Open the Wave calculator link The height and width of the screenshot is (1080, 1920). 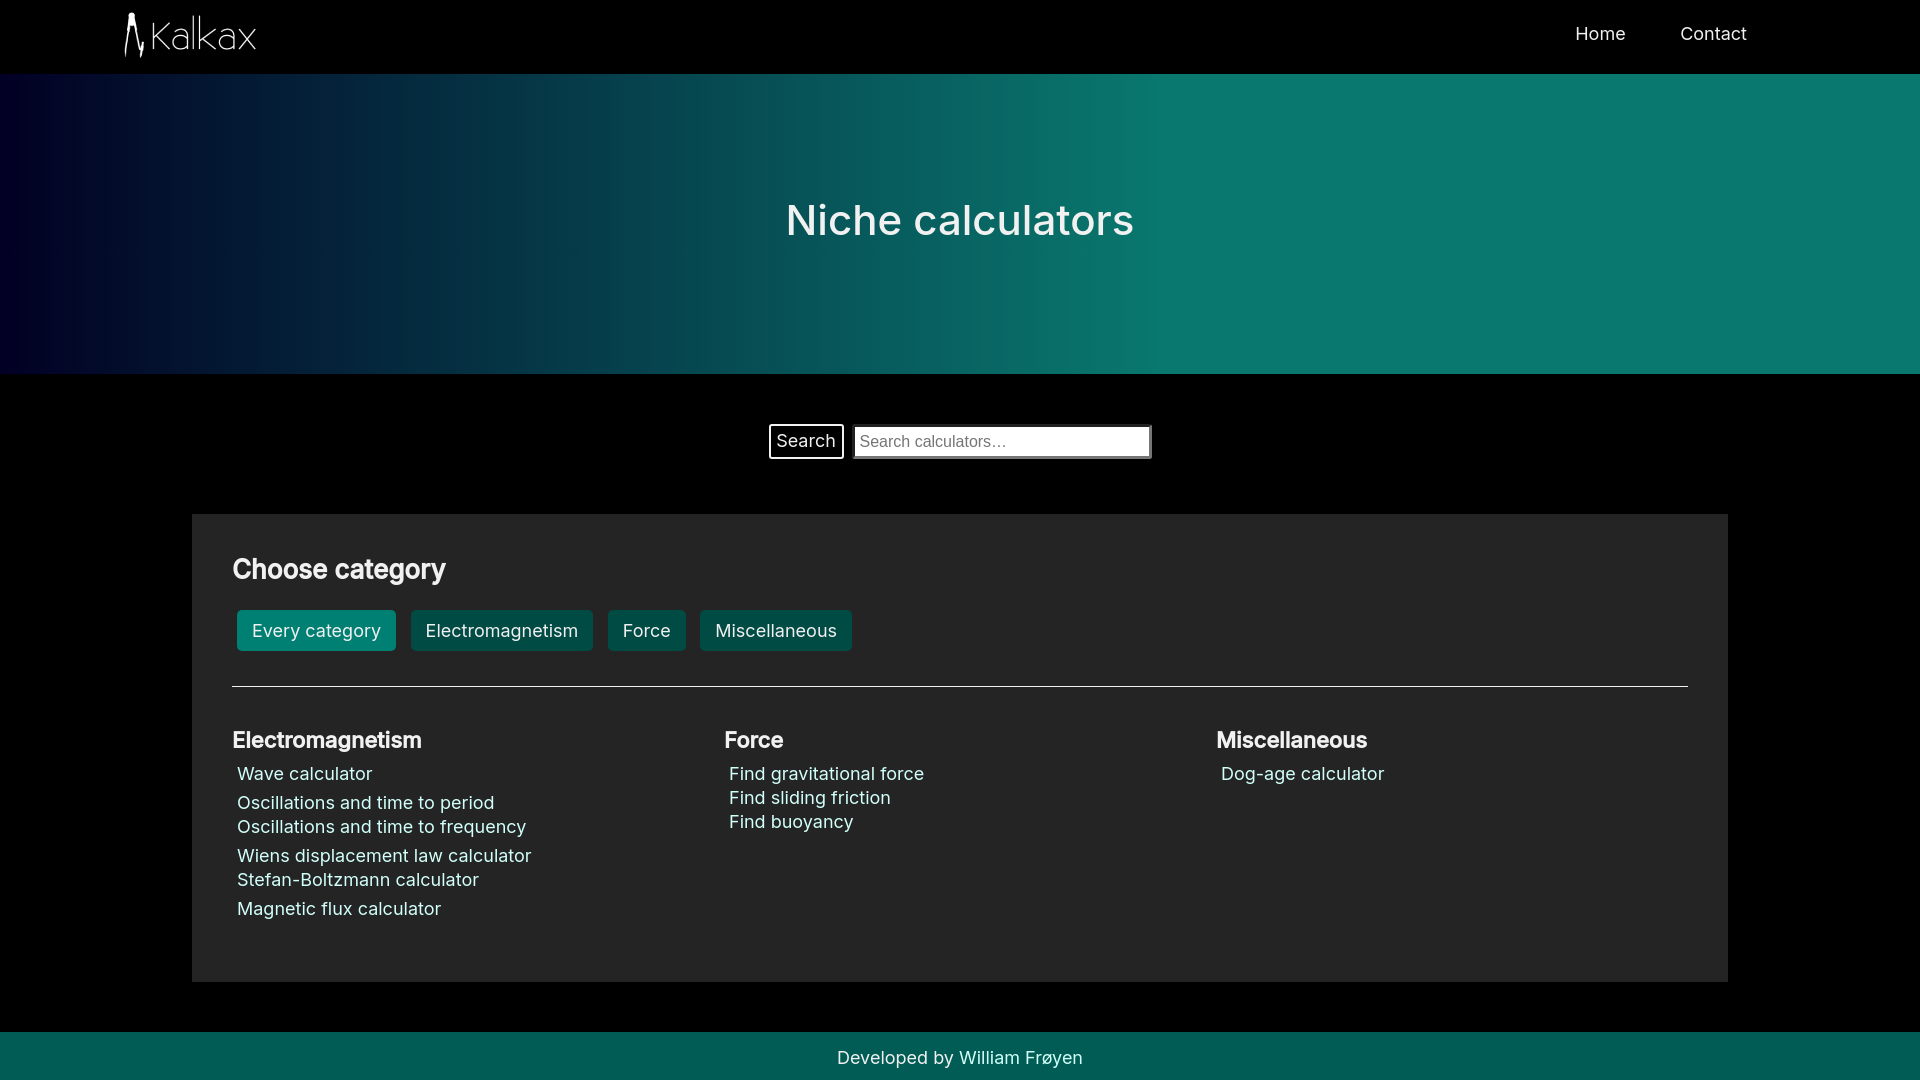(x=304, y=774)
